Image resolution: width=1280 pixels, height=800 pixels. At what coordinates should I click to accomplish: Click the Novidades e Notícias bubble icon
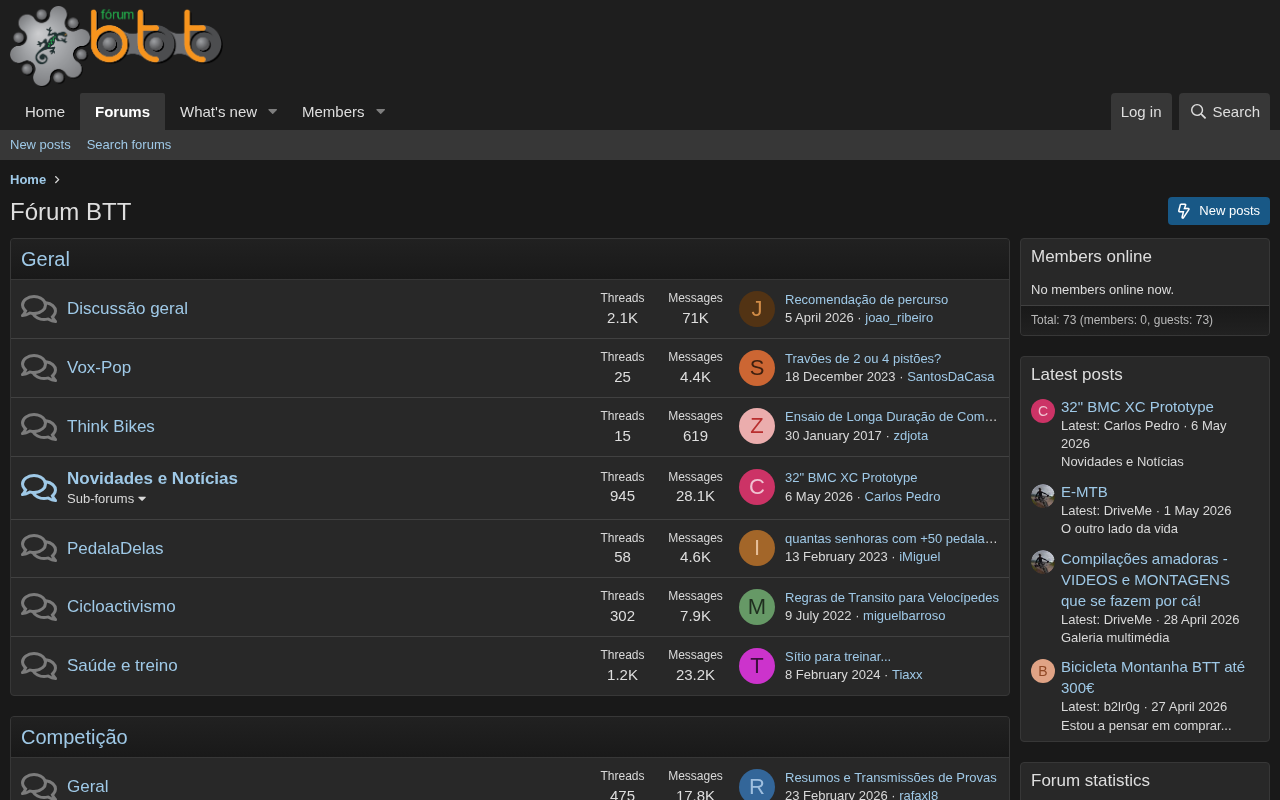point(39,488)
